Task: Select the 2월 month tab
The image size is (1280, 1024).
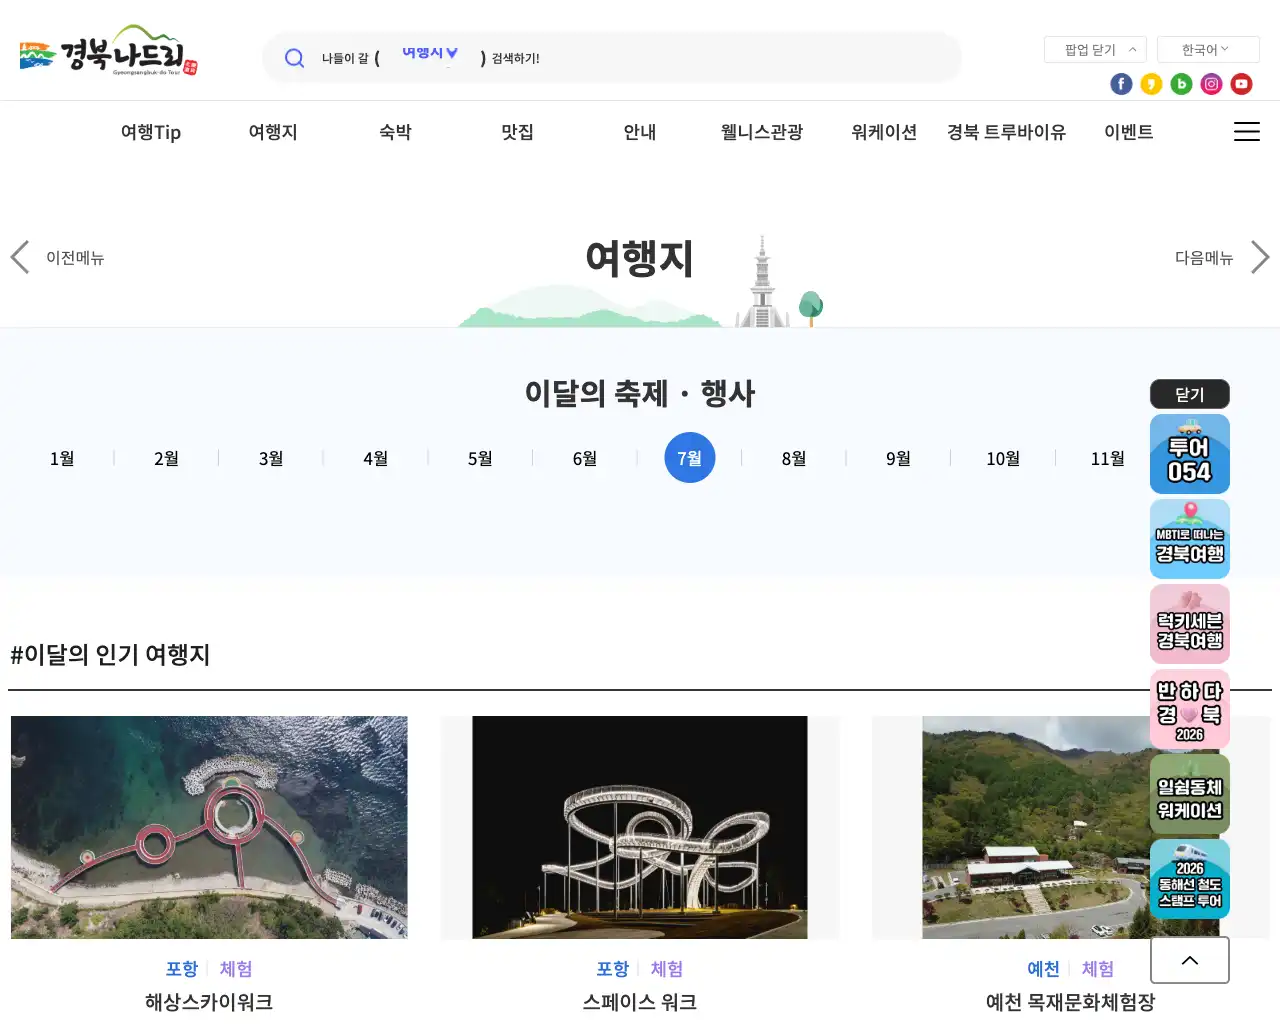Action: pos(166,458)
